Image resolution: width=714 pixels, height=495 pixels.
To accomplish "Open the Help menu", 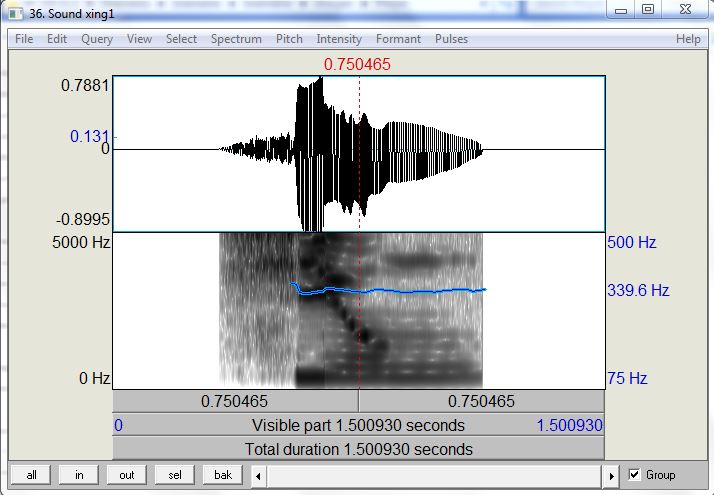I will [x=688, y=39].
